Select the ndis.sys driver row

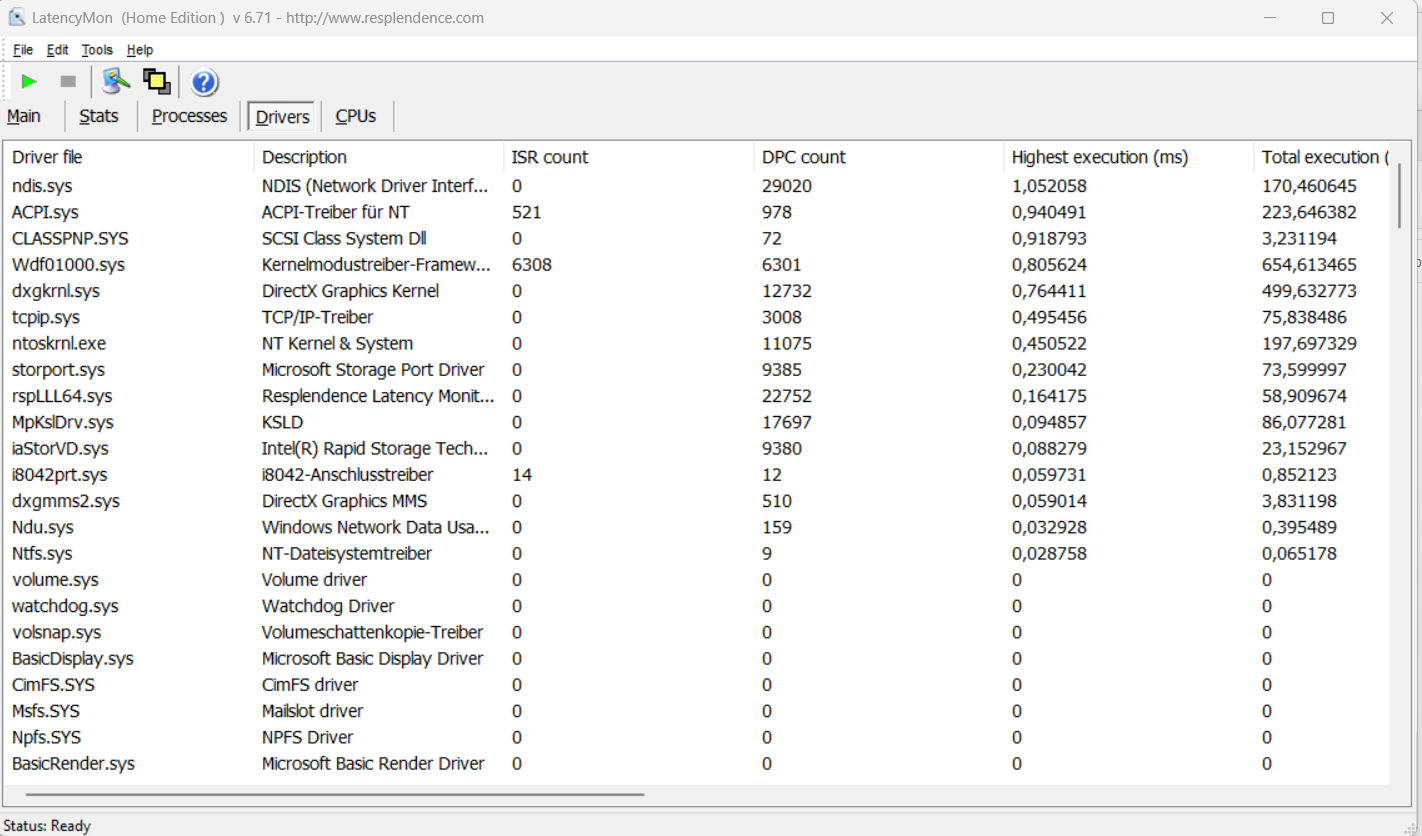(42, 186)
